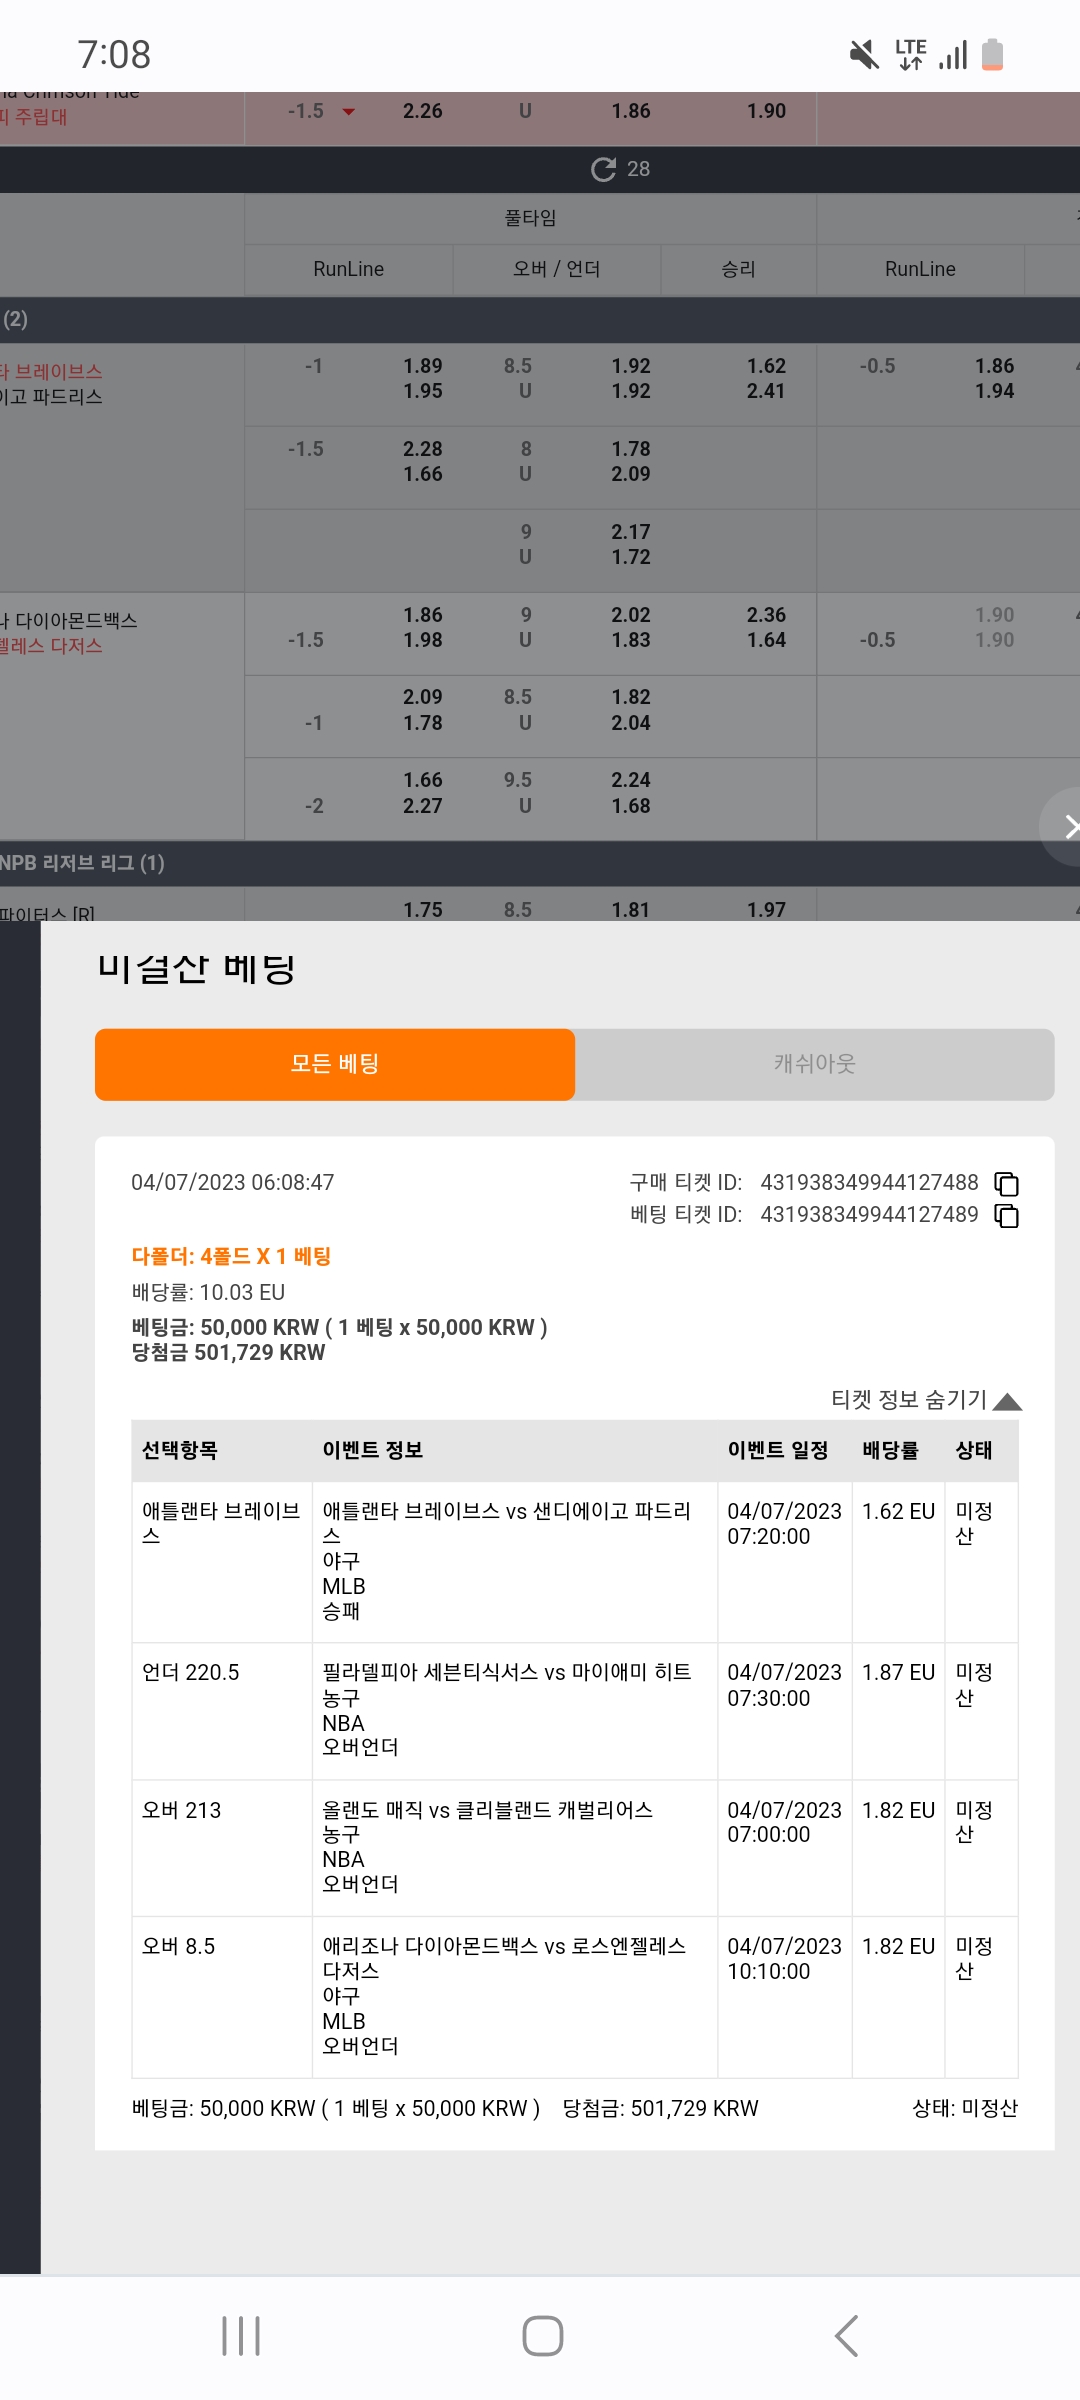Tap the first RunLine column header under 풀타임
This screenshot has height=2400, width=1080.
tap(349, 269)
